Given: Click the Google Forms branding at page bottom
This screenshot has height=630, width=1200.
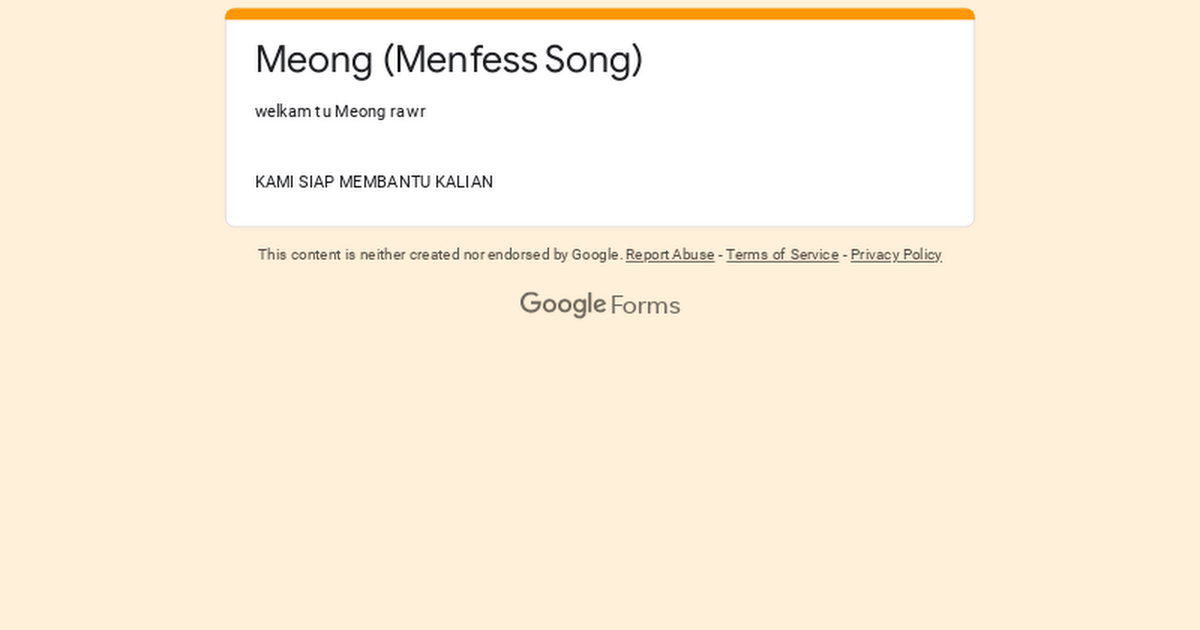Looking at the screenshot, I should point(600,304).
